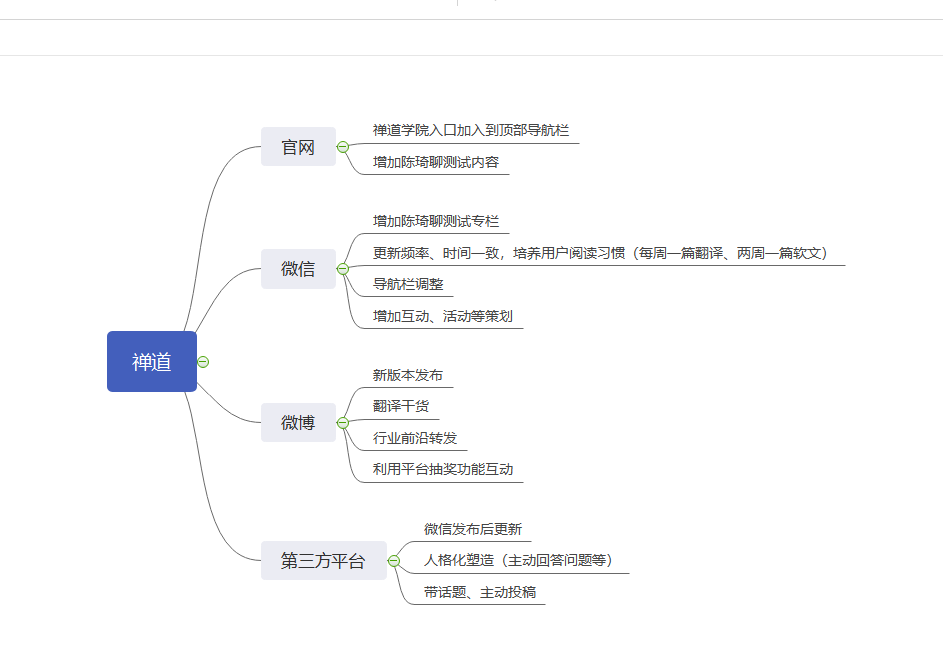943x671 pixels.
Task: Click the 禅道学院入口加入到顶部导航栏 subtopic
Action: pos(470,130)
